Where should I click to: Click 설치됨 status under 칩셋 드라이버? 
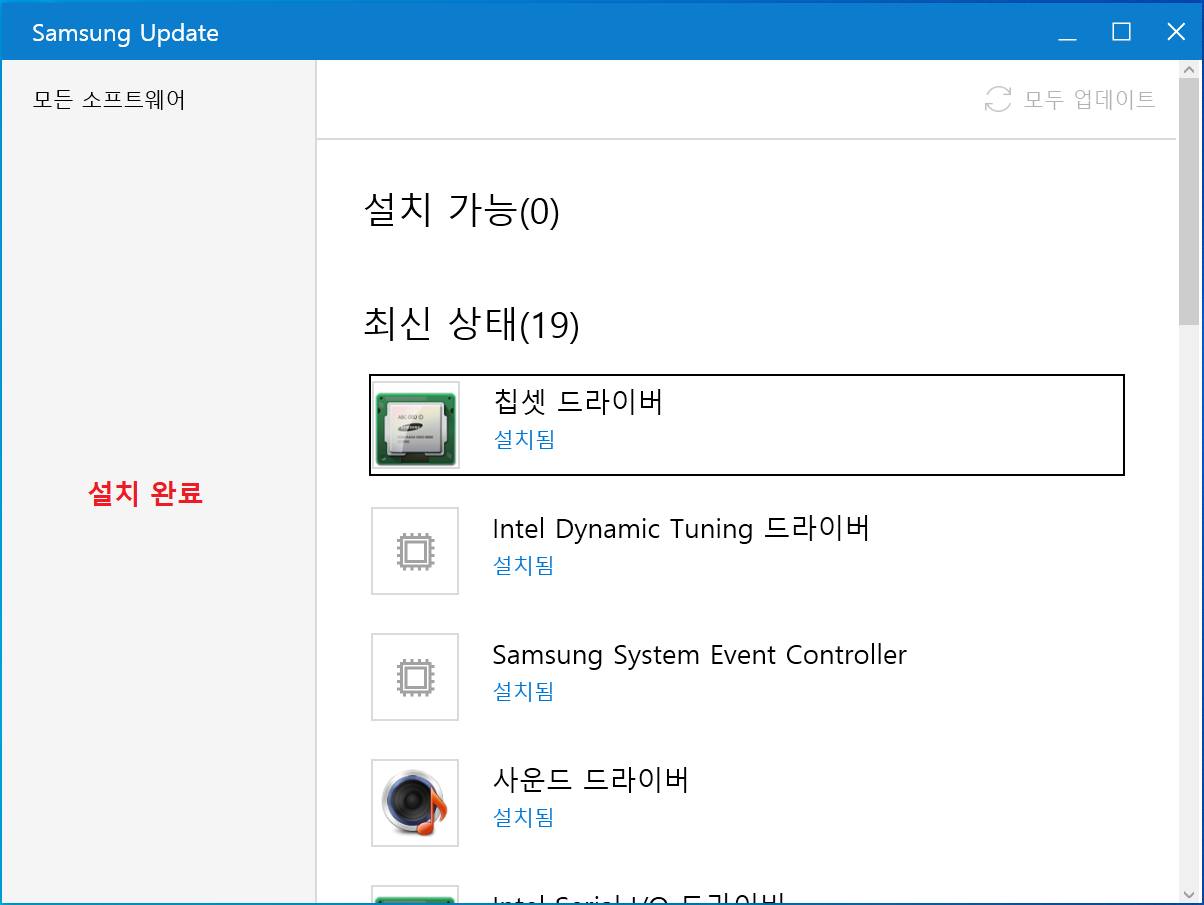[x=524, y=439]
